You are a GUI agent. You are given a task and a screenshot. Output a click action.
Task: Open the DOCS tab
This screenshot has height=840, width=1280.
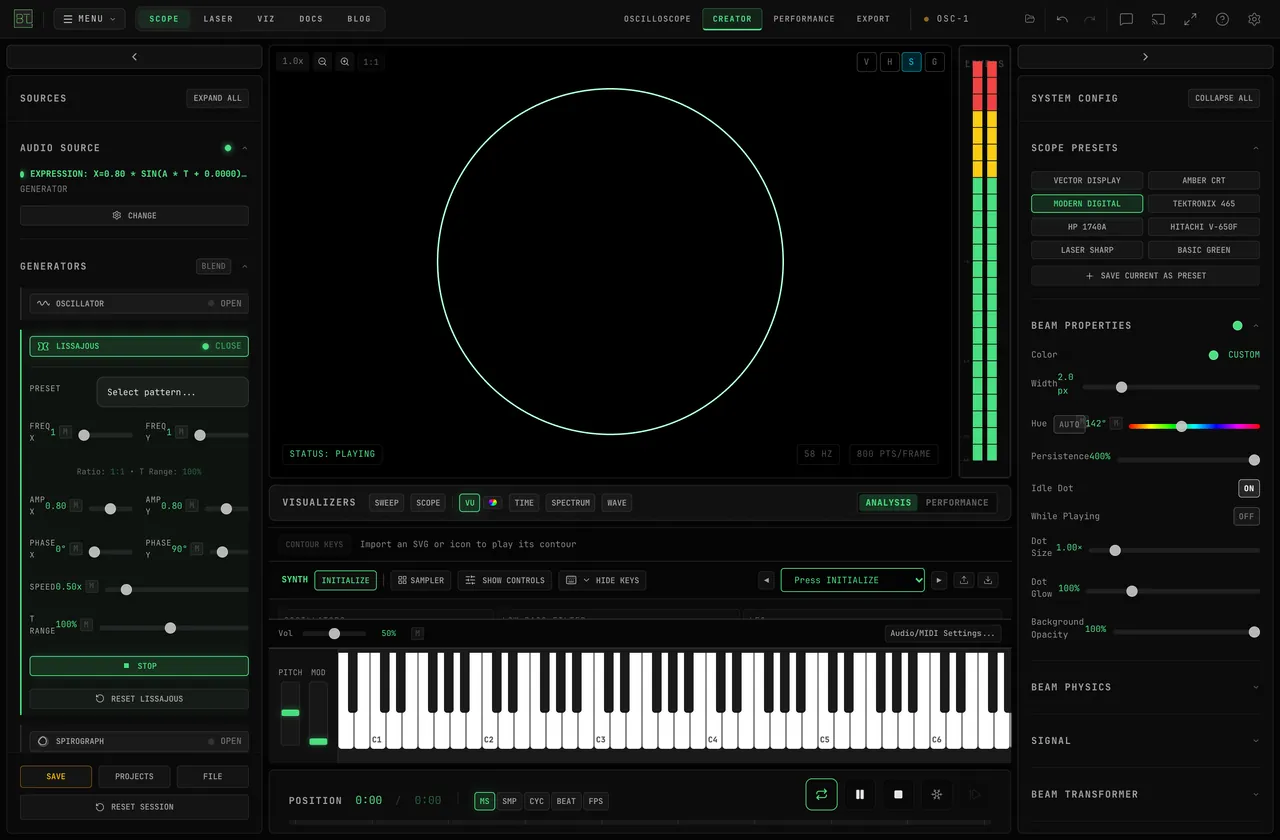pyautogui.click(x=311, y=19)
